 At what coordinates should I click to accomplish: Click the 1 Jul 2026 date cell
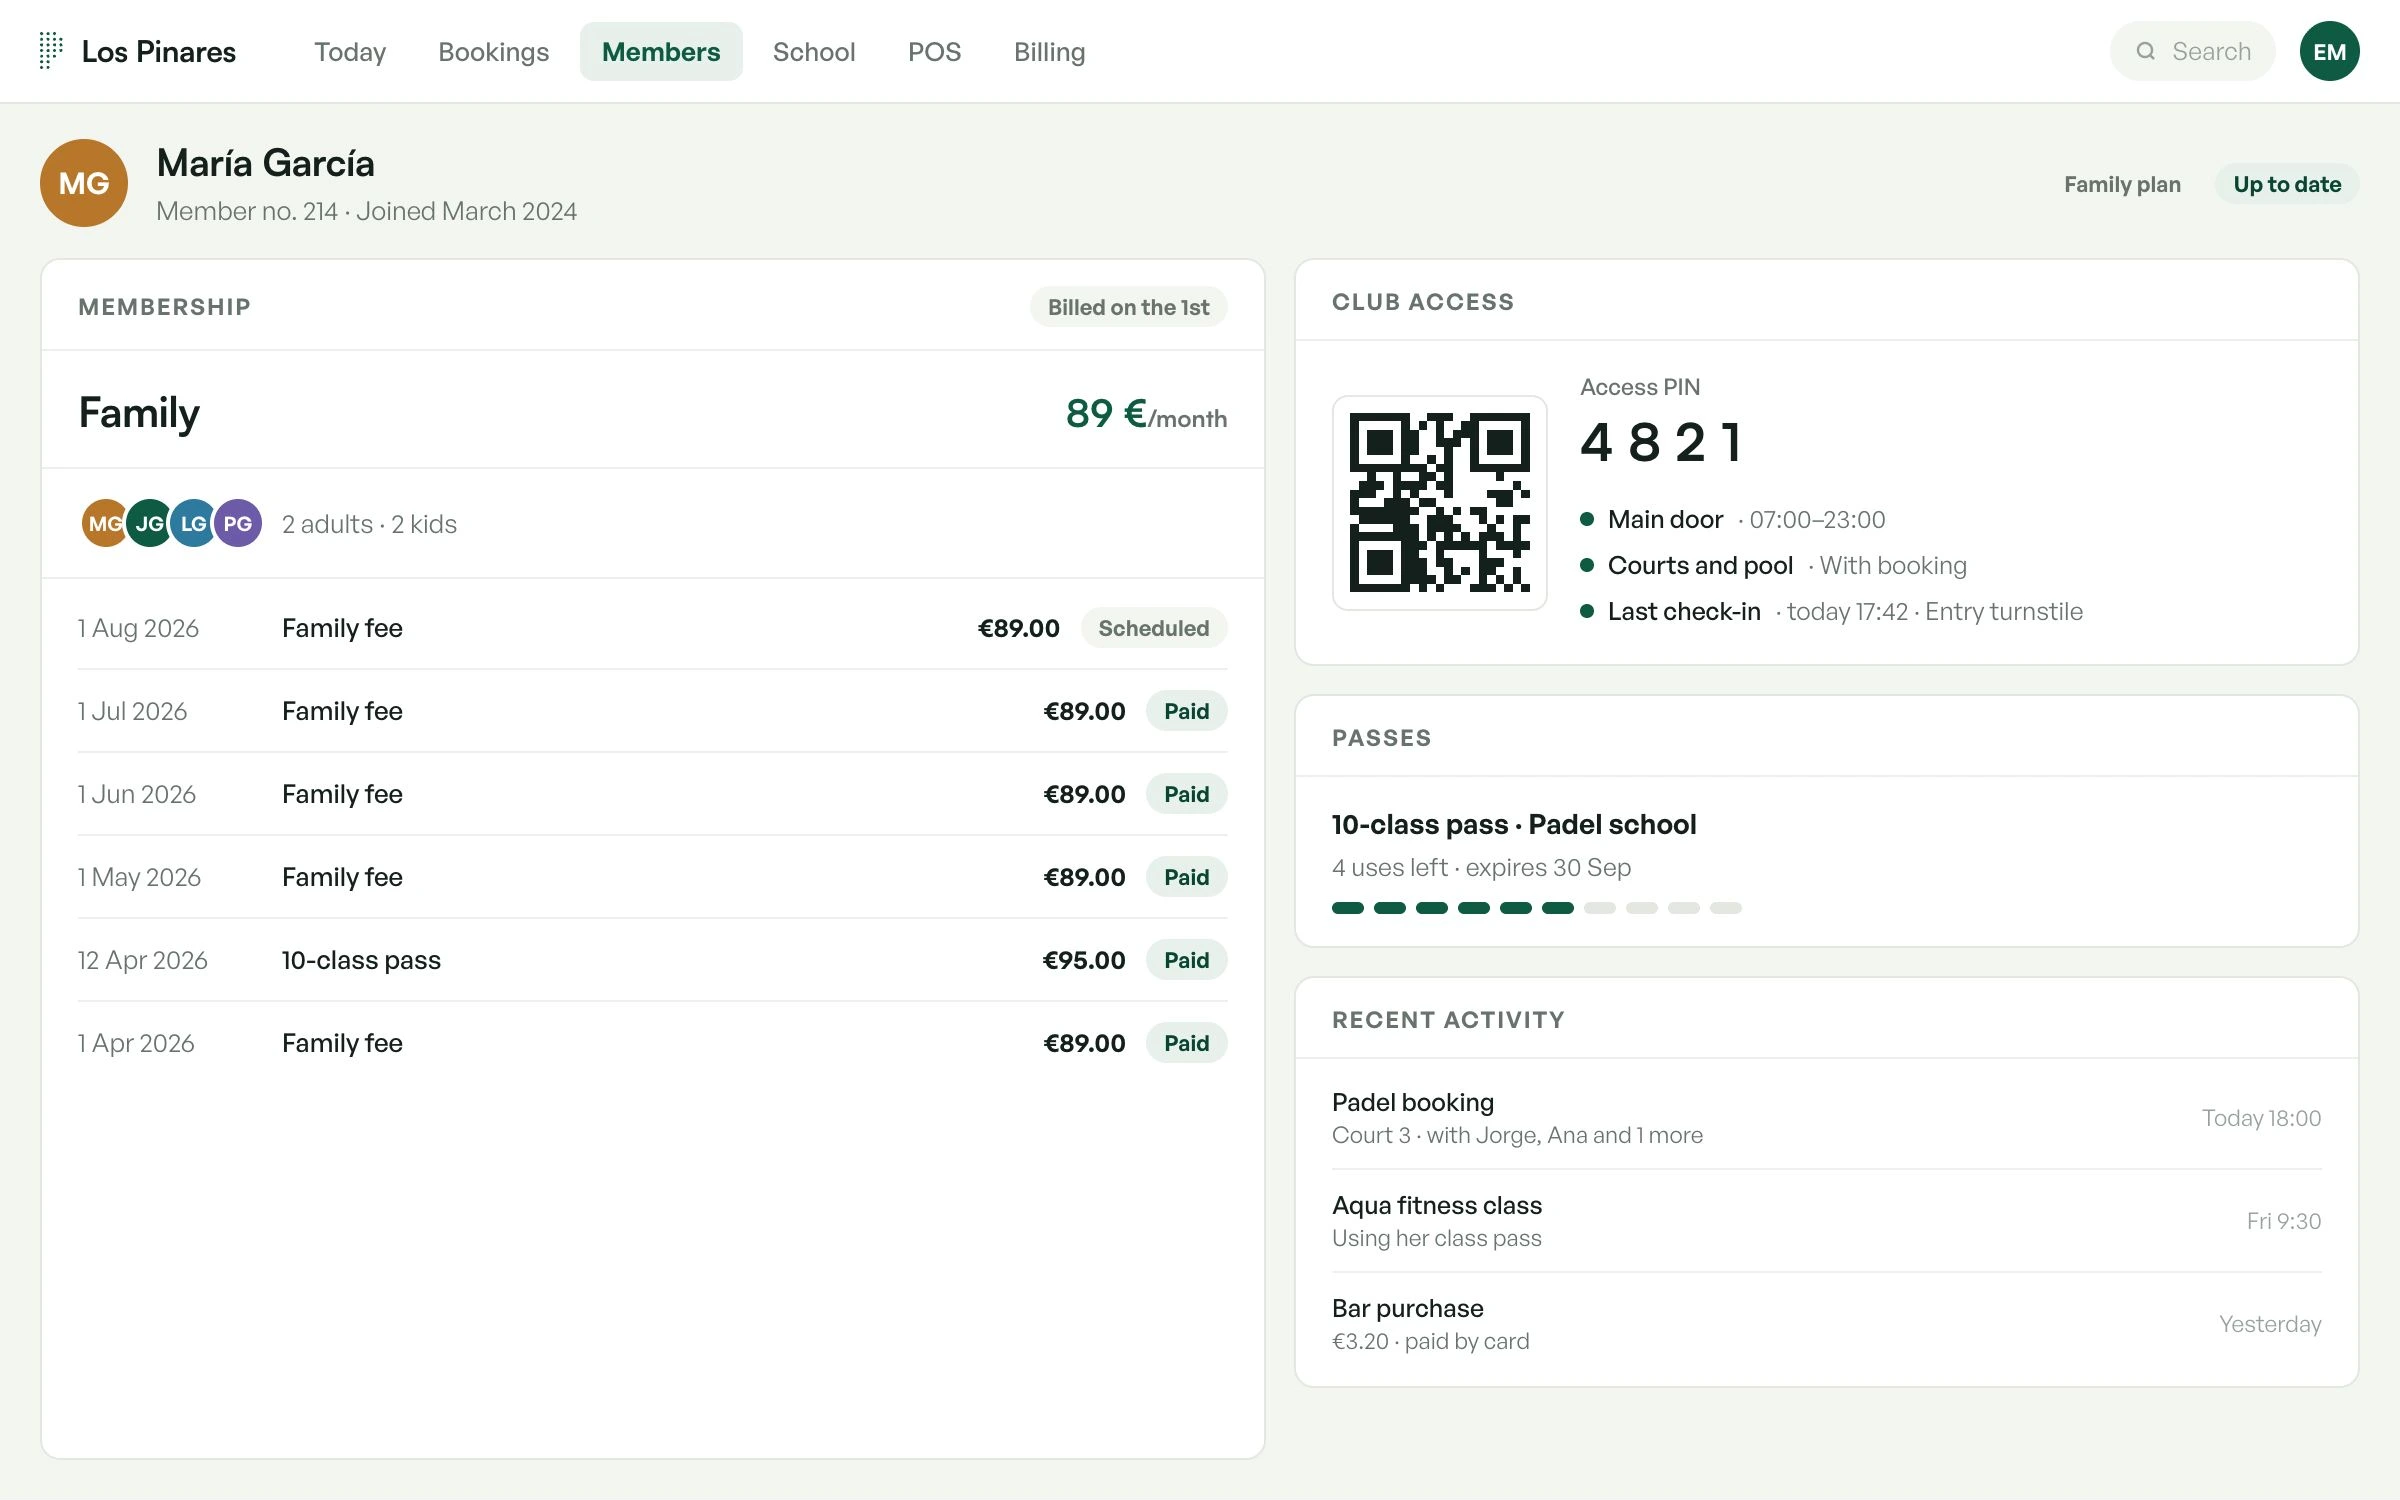pos(132,711)
